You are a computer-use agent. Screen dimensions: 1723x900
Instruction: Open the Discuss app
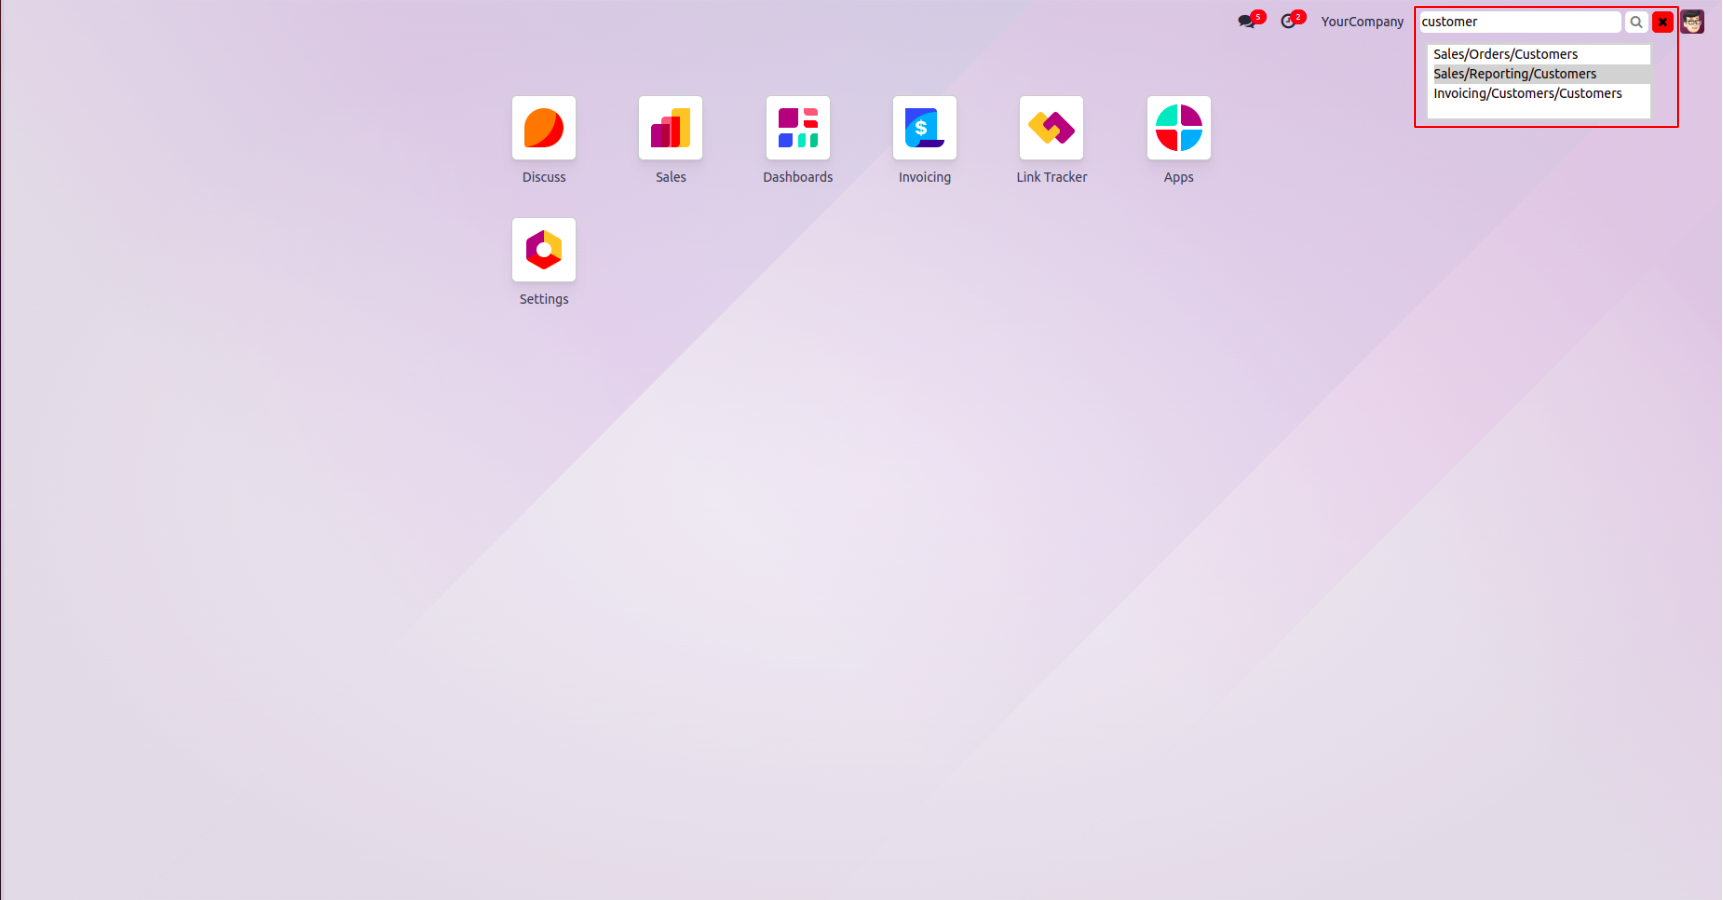[543, 128]
